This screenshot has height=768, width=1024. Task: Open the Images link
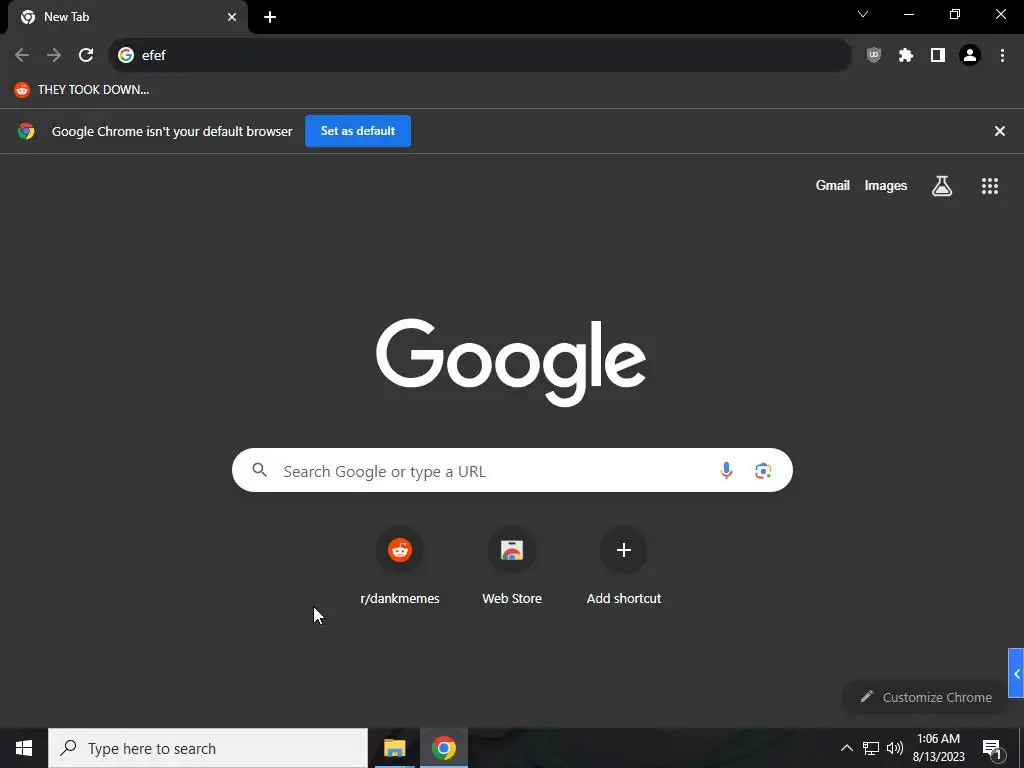886,185
